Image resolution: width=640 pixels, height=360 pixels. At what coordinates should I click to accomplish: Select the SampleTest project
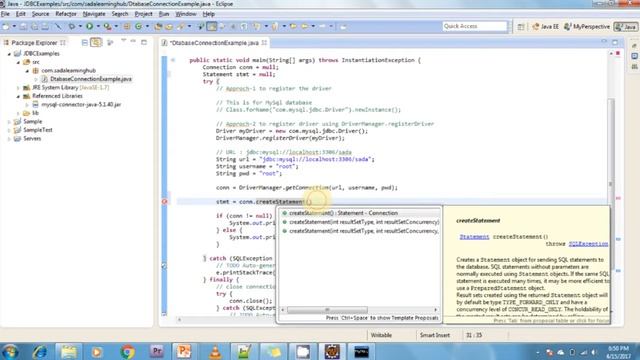click(x=38, y=130)
